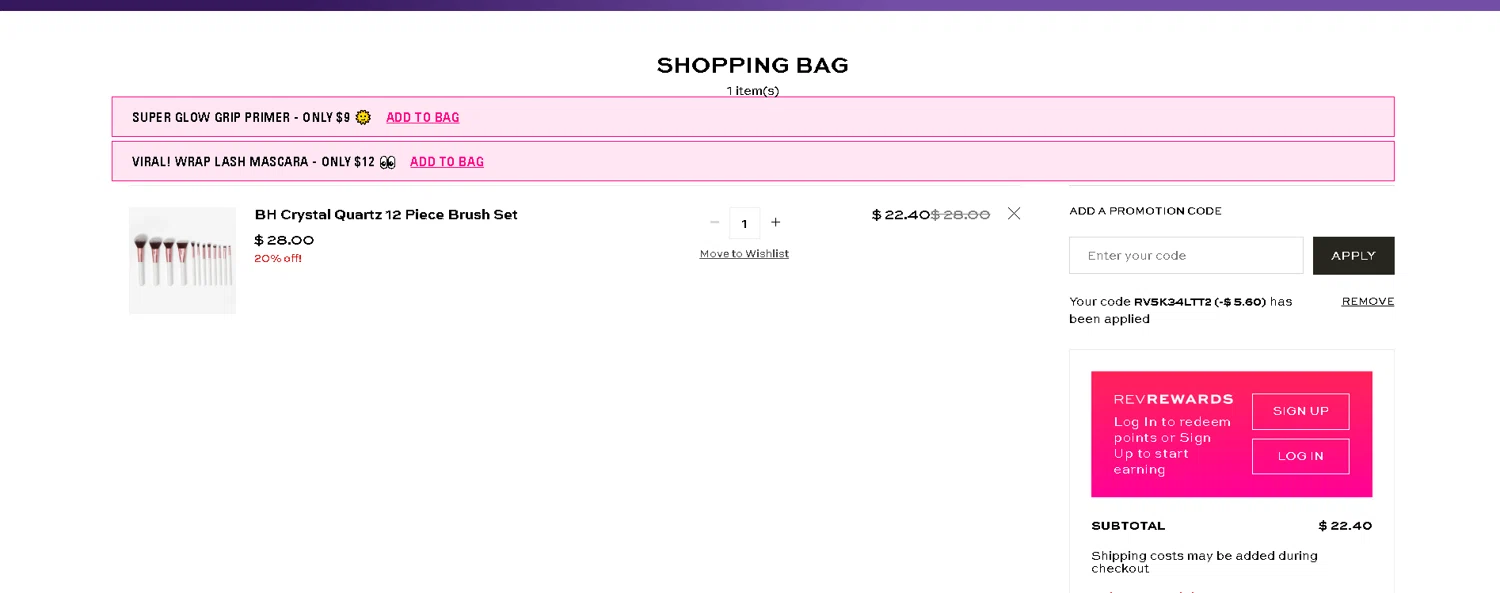Click the RevRewards logo
This screenshot has height=593, width=1500.
[x=1173, y=399]
